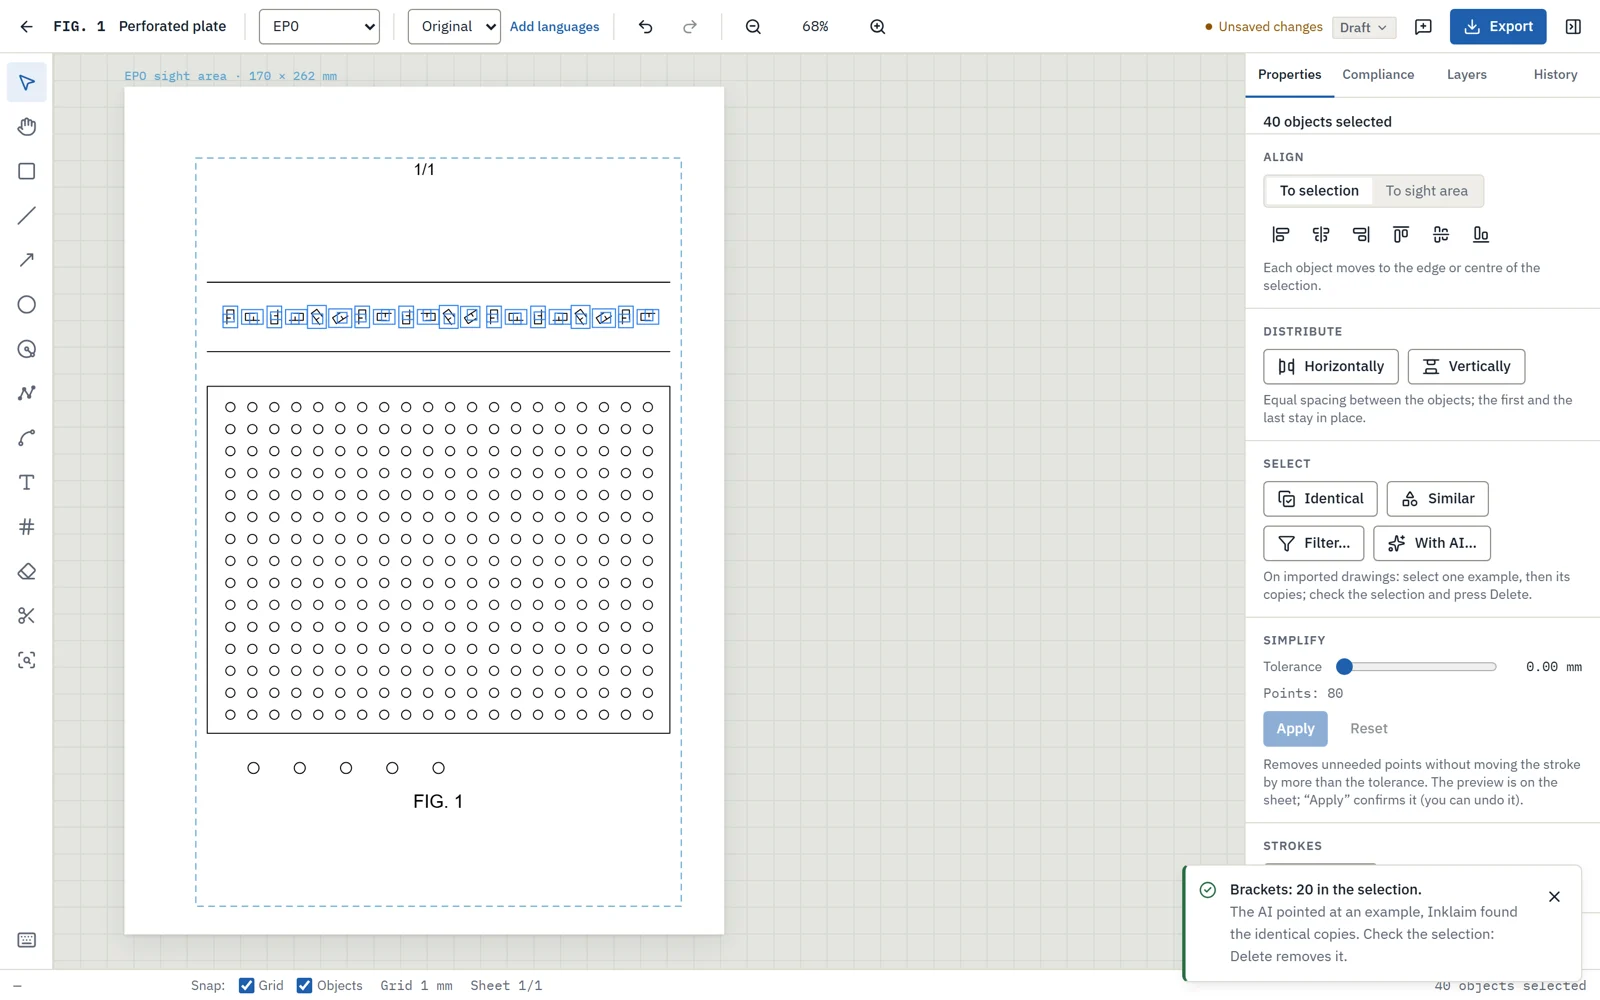This screenshot has height=1000, width=1600.
Task: Undo the last action
Action: [x=645, y=27]
